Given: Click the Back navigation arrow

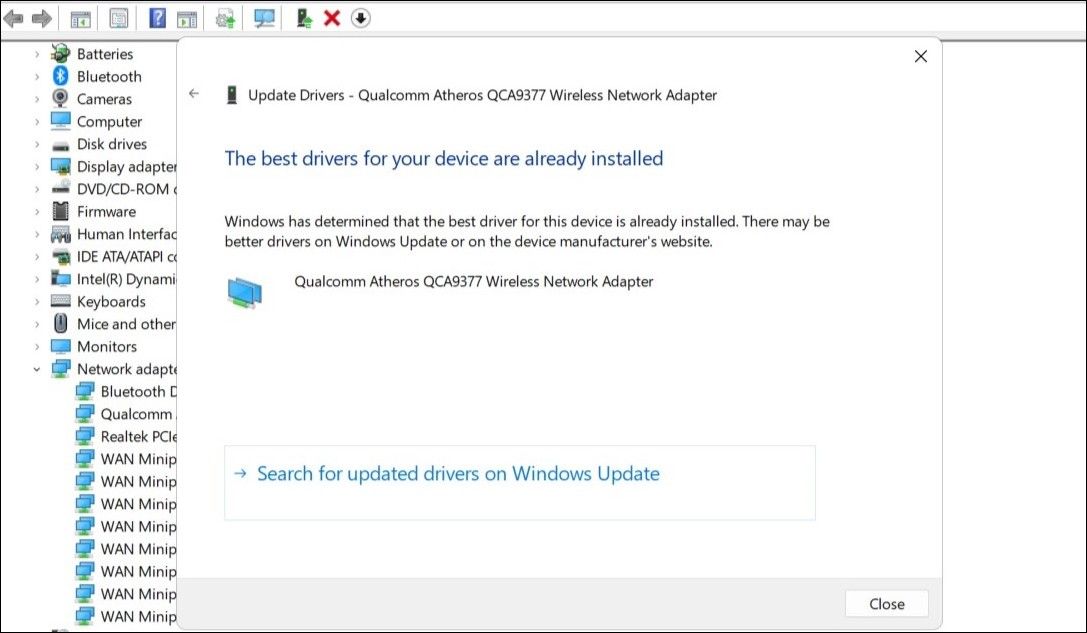Looking at the screenshot, I should [12, 17].
